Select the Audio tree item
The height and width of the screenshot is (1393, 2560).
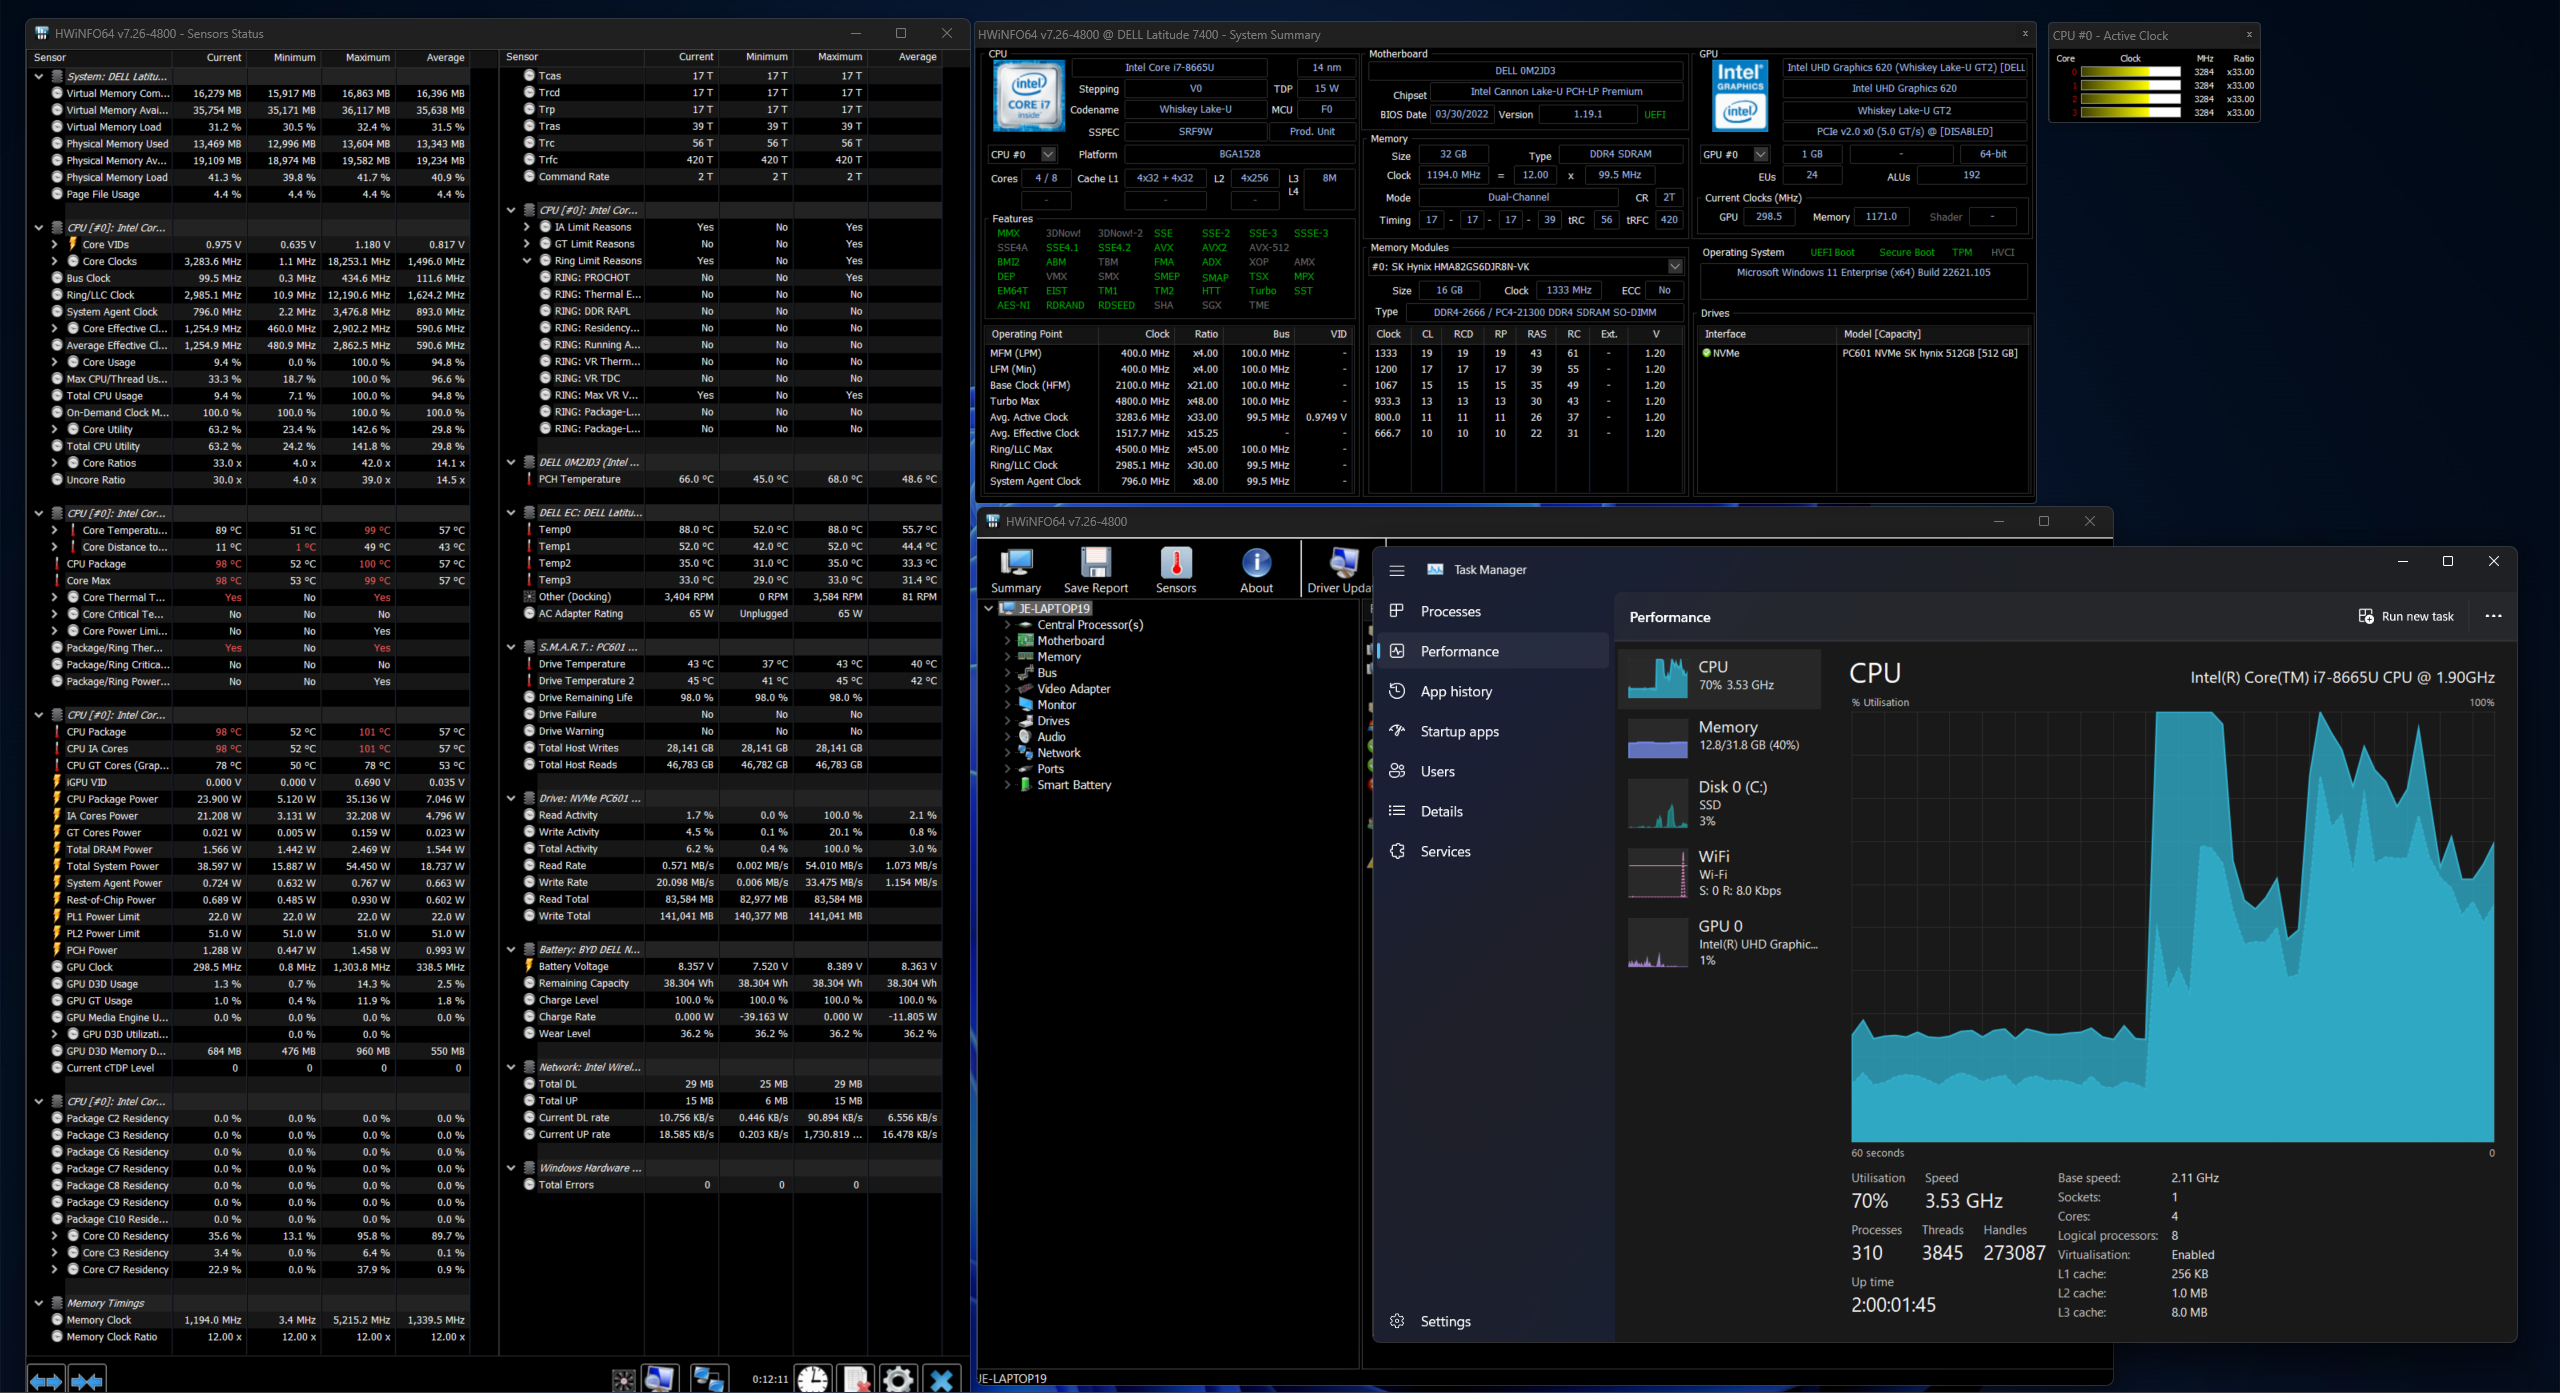pos(1051,737)
